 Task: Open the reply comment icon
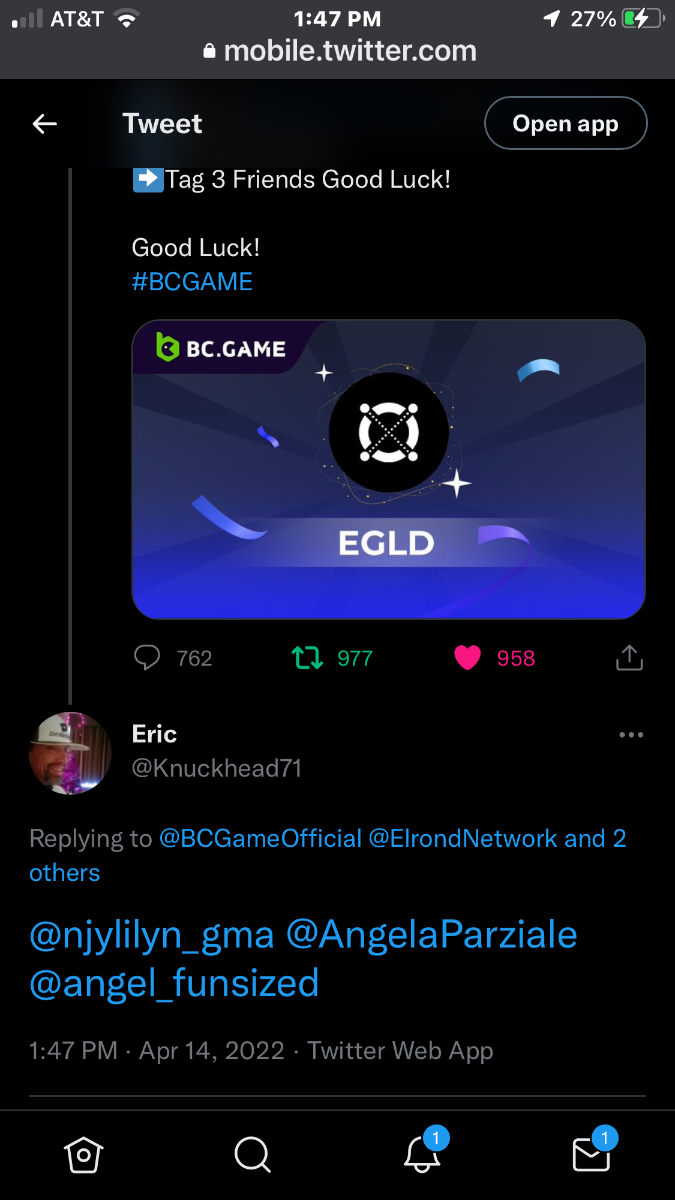pyautogui.click(x=147, y=657)
